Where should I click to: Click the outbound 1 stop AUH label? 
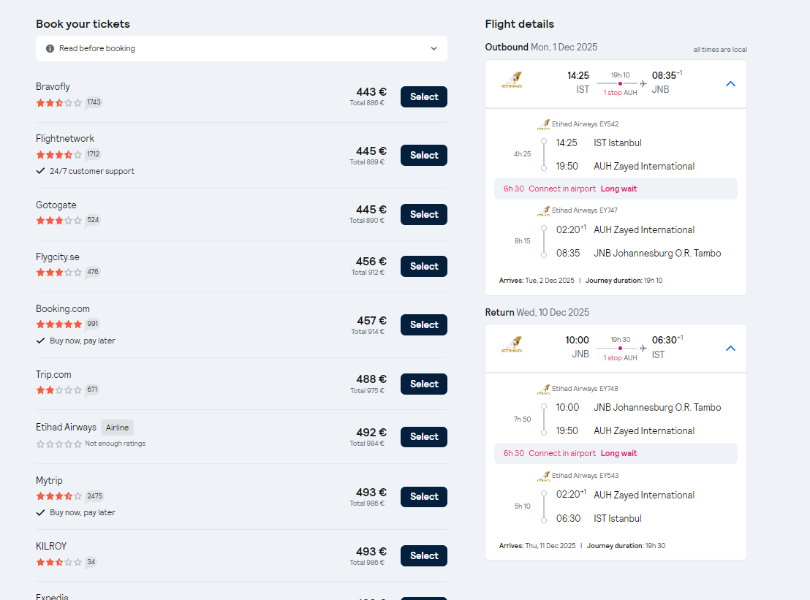pyautogui.click(x=620, y=93)
